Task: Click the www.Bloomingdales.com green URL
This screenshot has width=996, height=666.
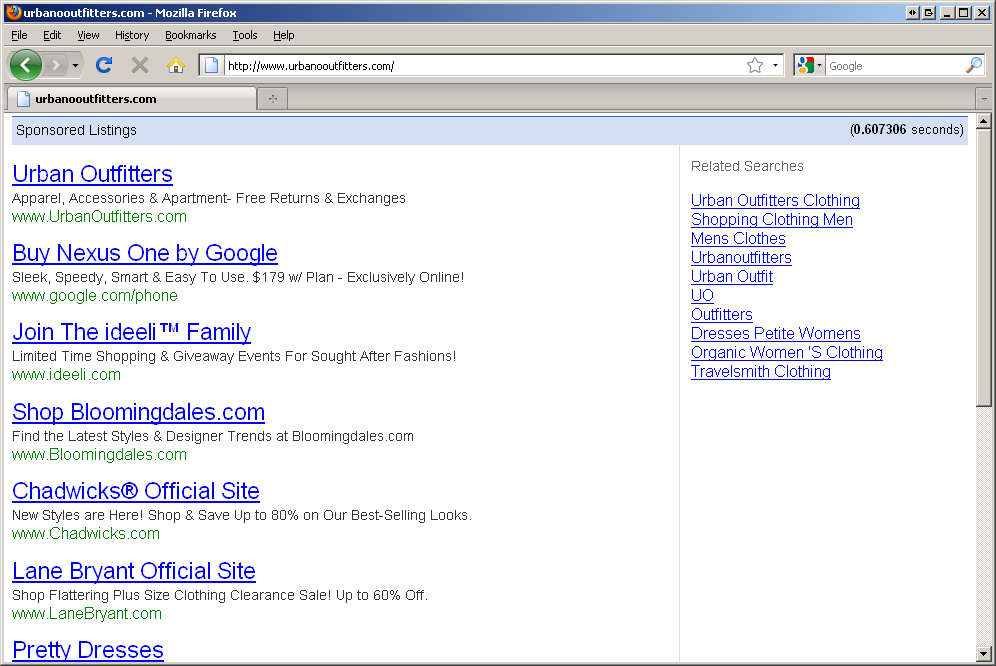Action: coord(99,454)
